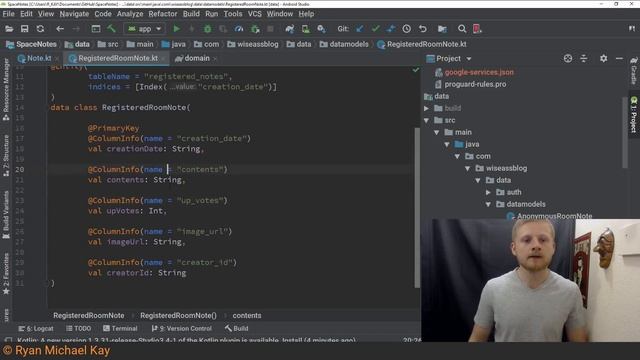
Task: Hide the Project panel with the minus icon
Action: [619, 58]
